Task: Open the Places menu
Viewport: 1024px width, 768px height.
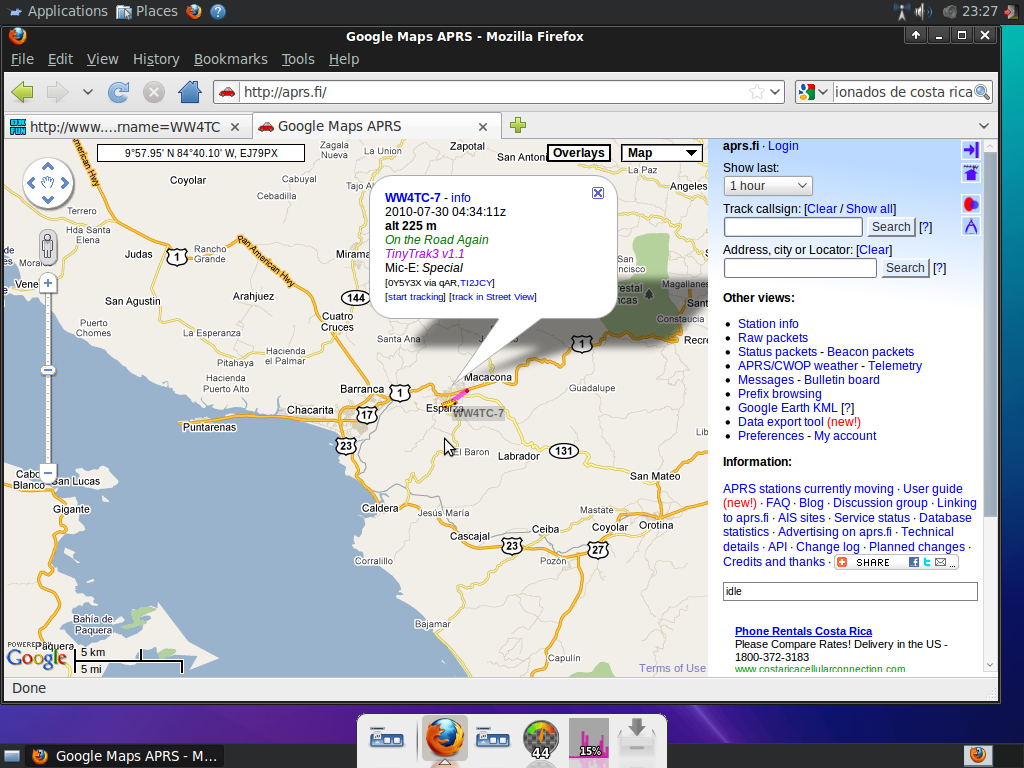Action: (x=147, y=12)
